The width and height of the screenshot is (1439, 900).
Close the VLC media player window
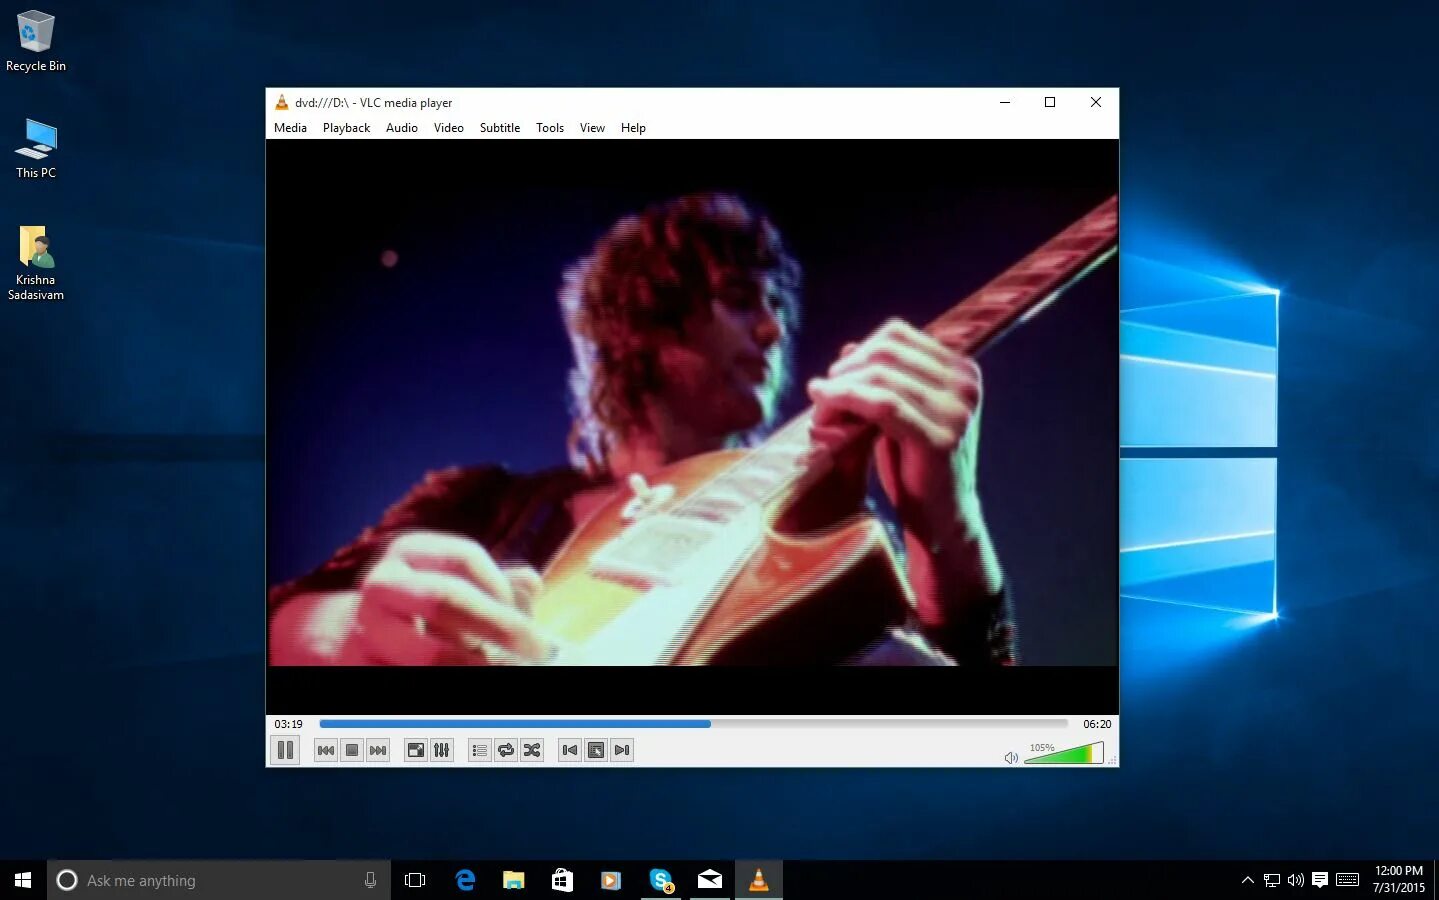click(1096, 102)
